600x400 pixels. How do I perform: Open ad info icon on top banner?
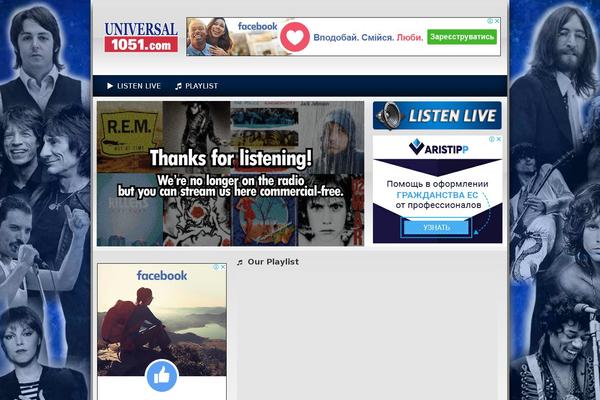pyautogui.click(x=490, y=21)
